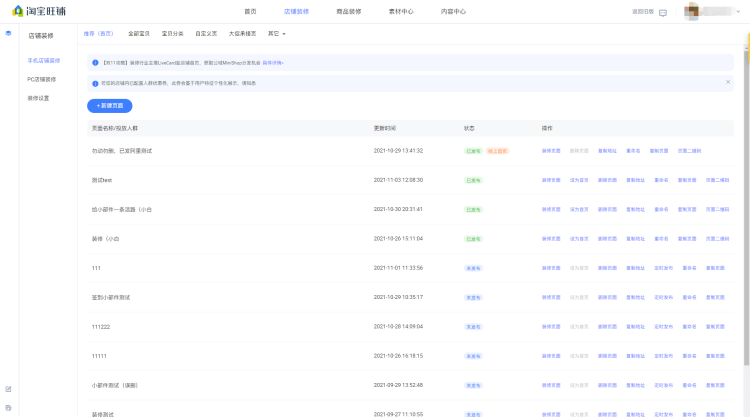Expand the account dropdown arrow
This screenshot has height=417, width=750.
pyautogui.click(x=738, y=11)
